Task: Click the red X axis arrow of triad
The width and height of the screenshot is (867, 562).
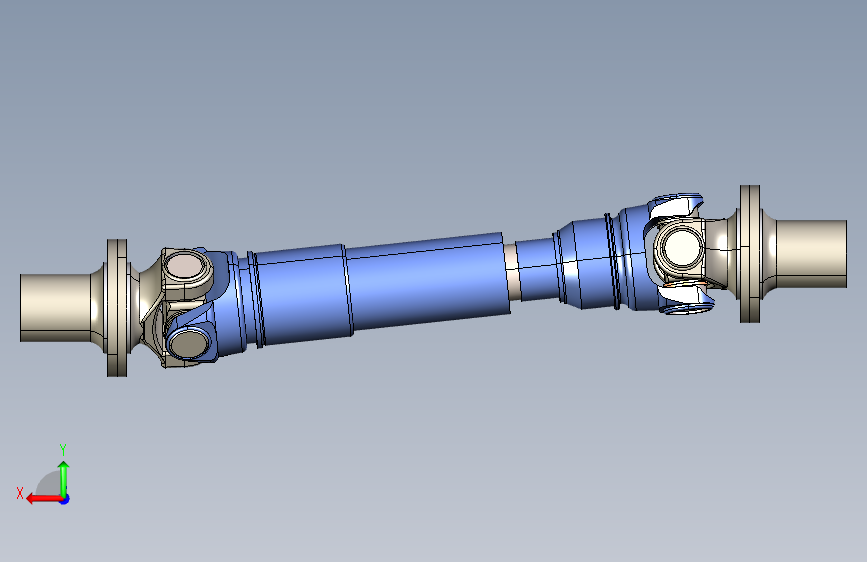Action: point(43,499)
